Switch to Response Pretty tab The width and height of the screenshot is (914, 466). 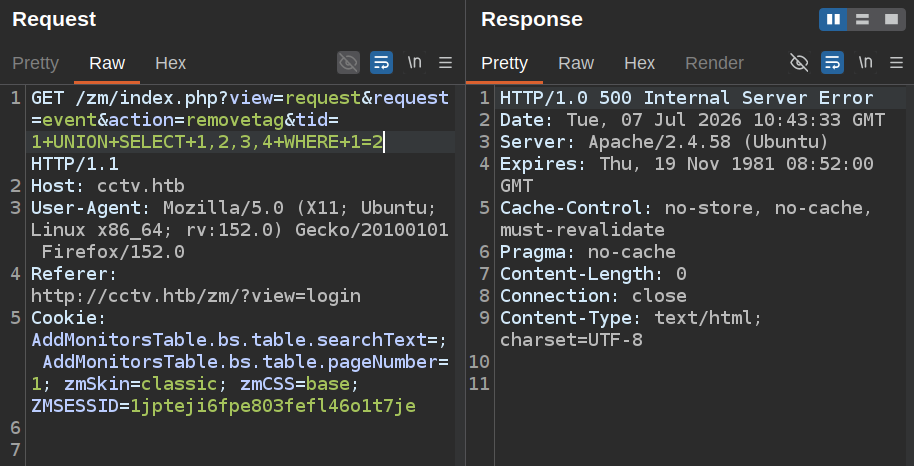click(x=504, y=63)
